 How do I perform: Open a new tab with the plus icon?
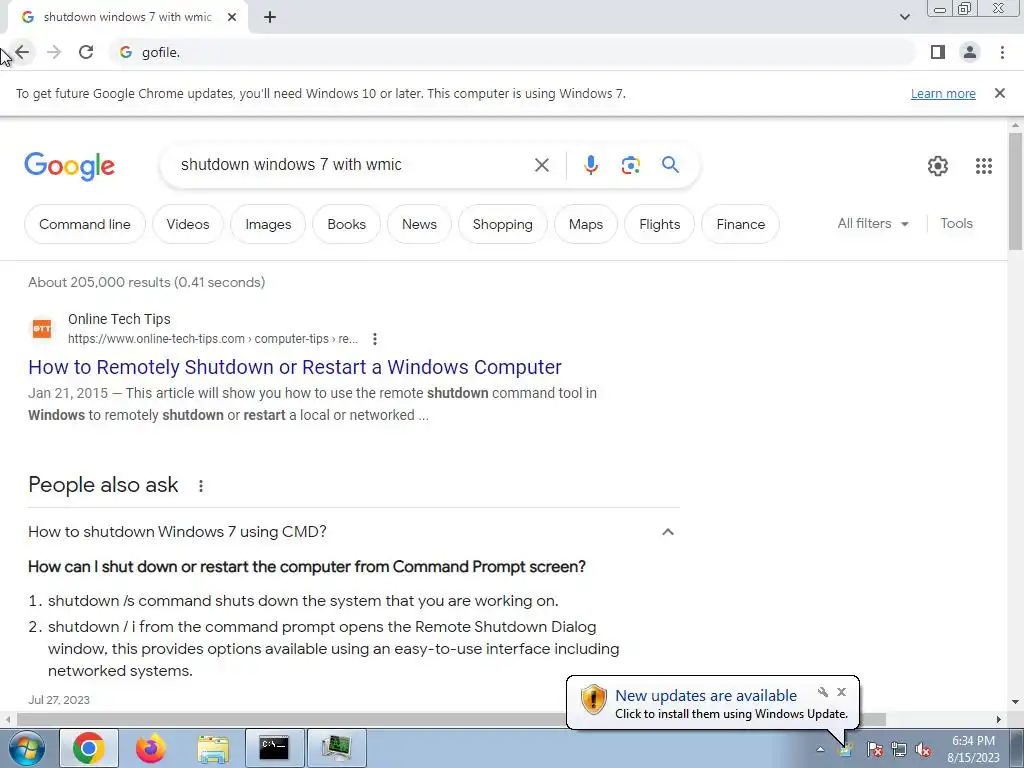coord(270,18)
